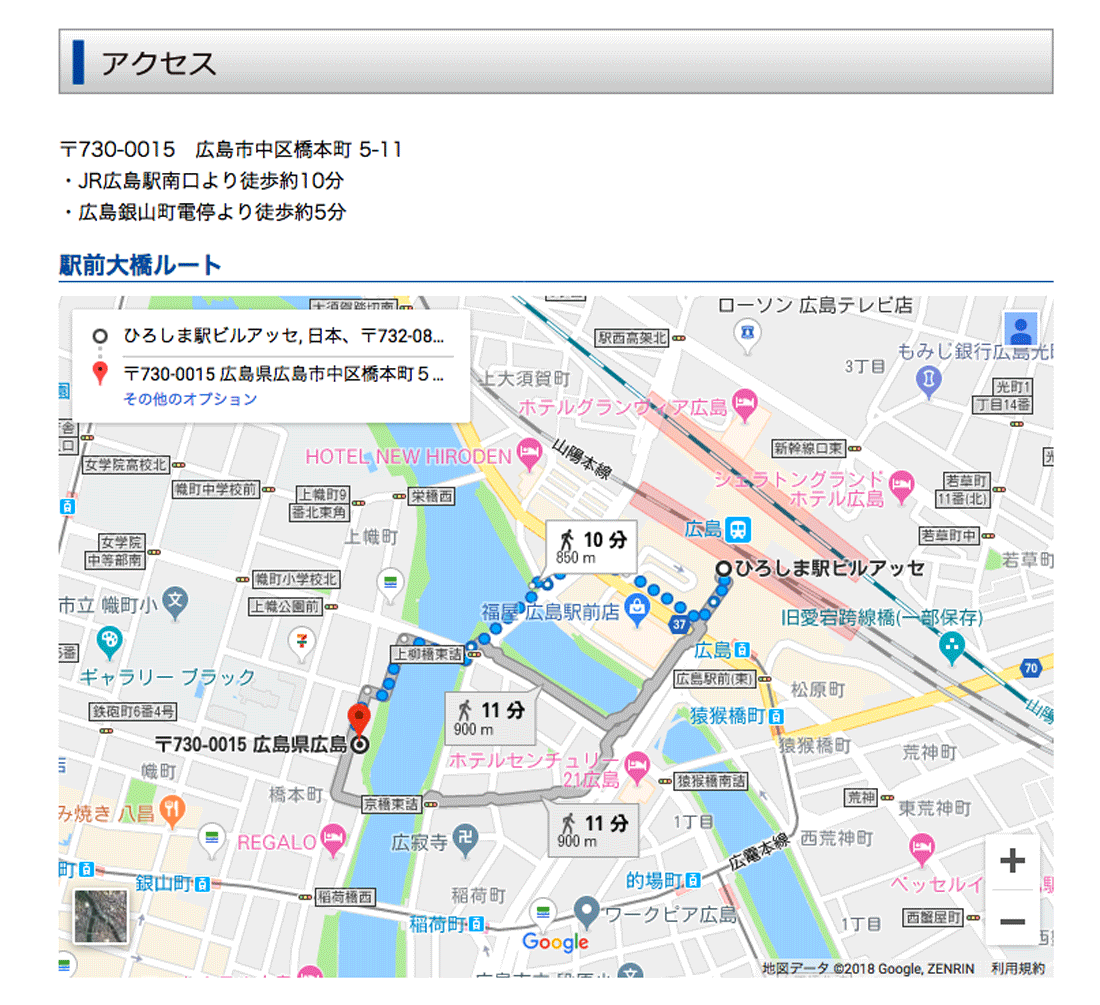1100x1005 pixels.
Task: Click the 西蟹屋町 intersection label
Action: [x=932, y=917]
